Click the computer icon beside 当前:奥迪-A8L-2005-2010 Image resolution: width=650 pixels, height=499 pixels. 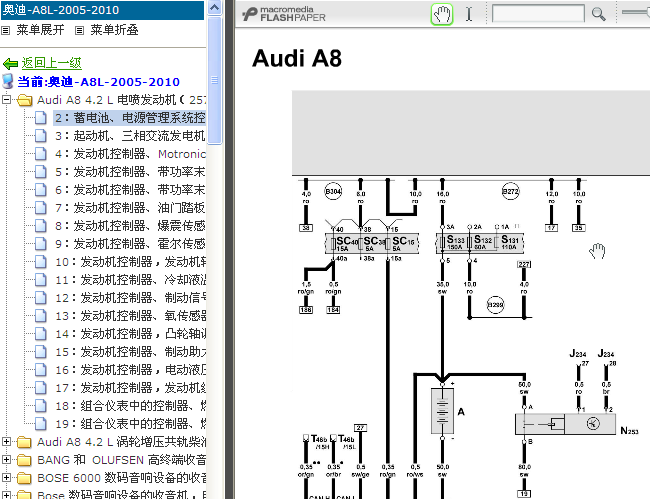tap(8, 81)
